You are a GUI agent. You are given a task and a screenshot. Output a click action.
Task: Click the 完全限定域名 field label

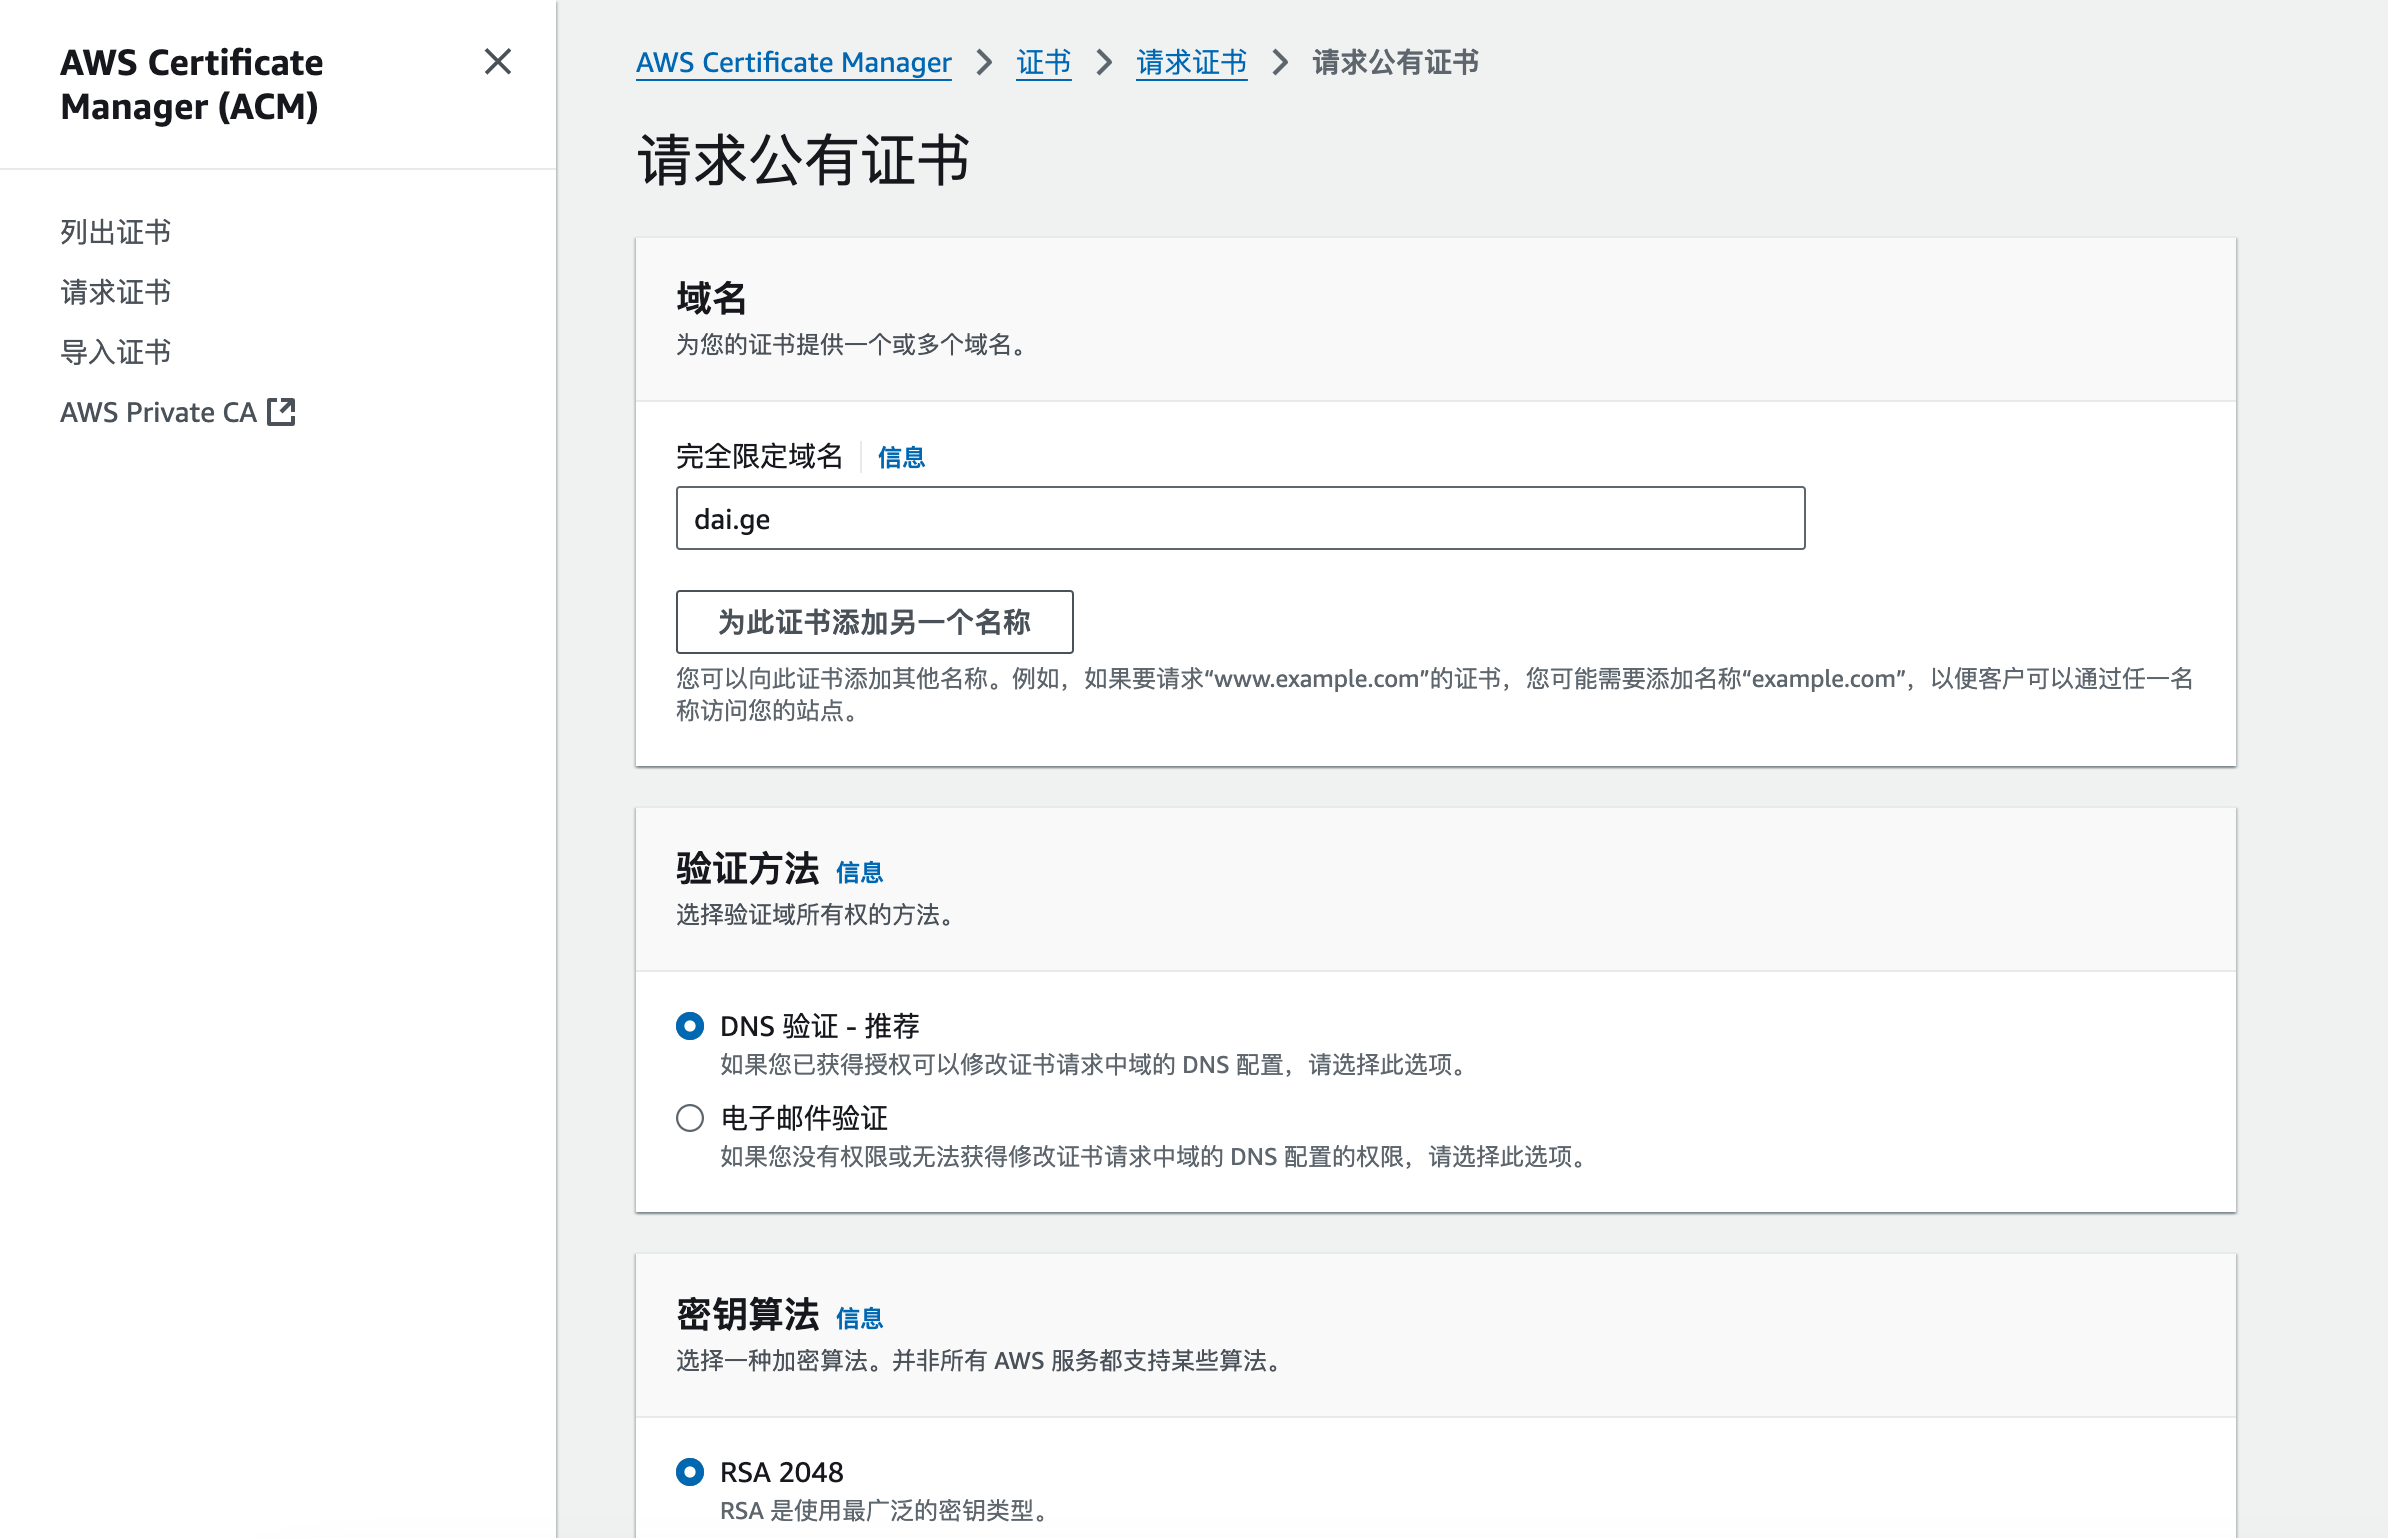759,456
